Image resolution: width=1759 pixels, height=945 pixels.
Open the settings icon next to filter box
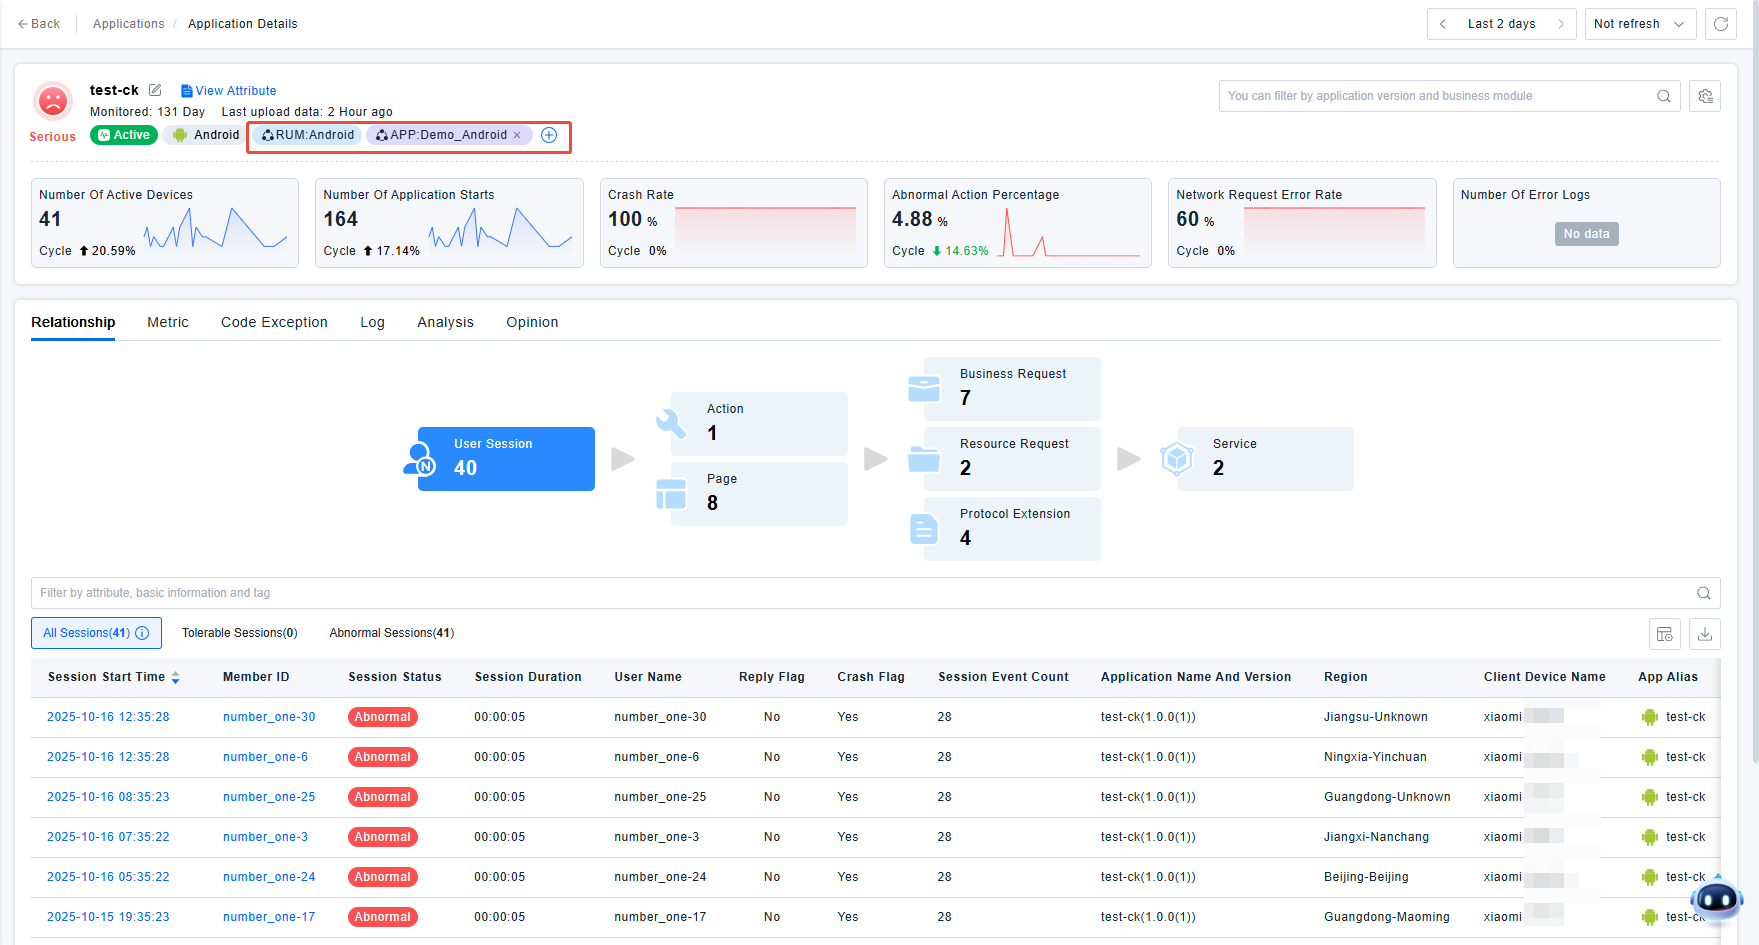point(1705,96)
